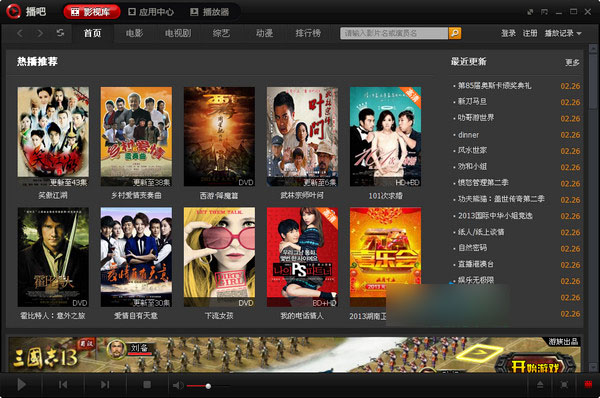Click 开始游戏 on the 三国志13 banner
Image resolution: width=600 pixels, height=398 pixels.
coord(535,365)
